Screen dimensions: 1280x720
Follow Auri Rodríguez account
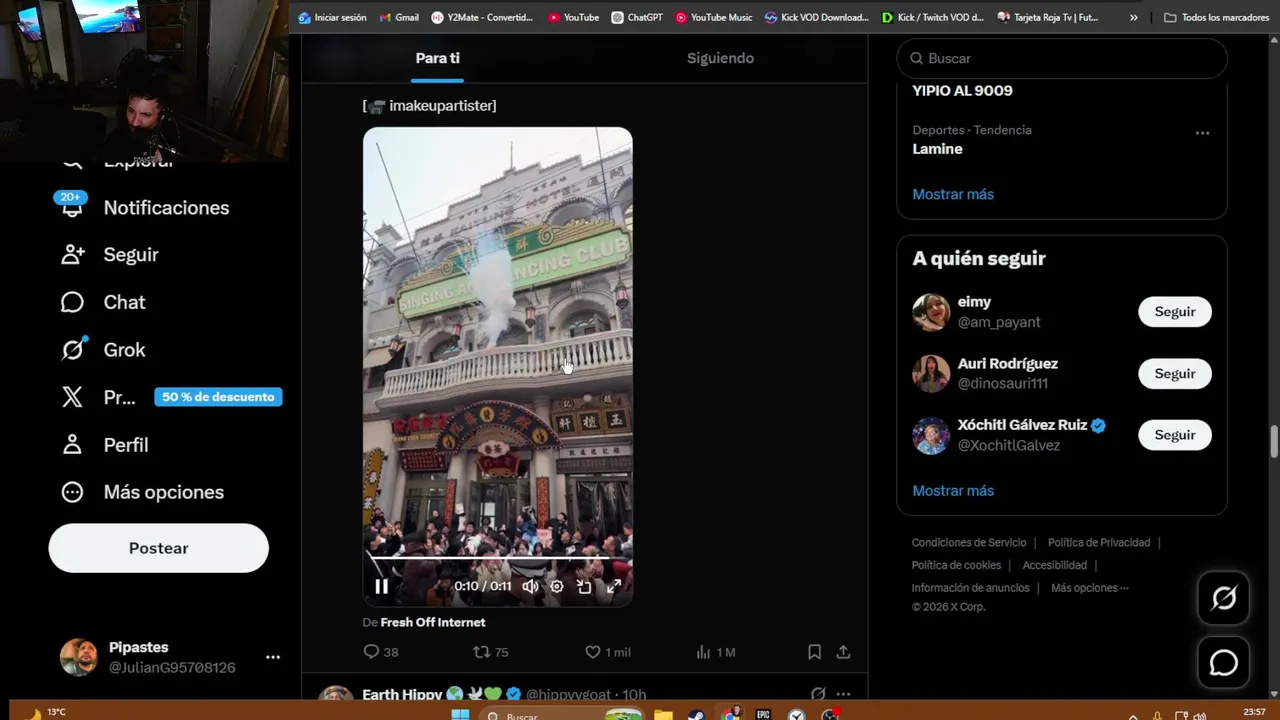pos(1175,373)
